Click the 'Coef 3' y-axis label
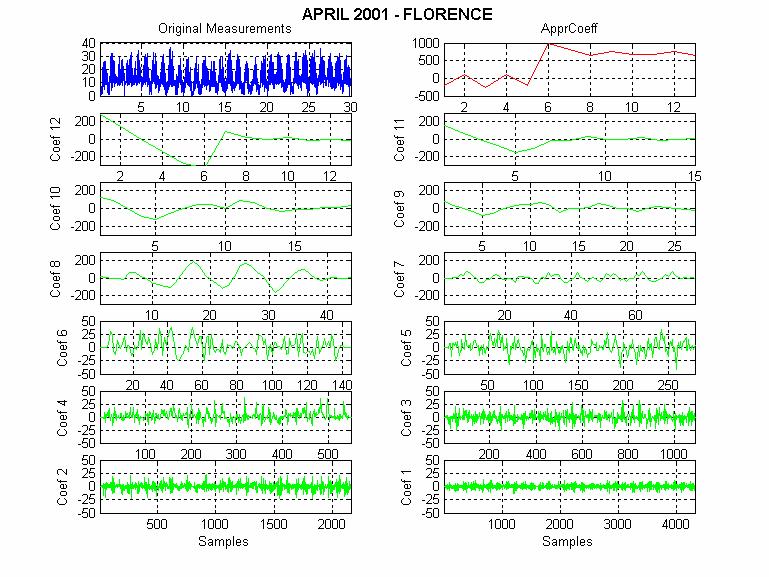Image resolution: width=769 pixels, height=577 pixels. [x=406, y=418]
